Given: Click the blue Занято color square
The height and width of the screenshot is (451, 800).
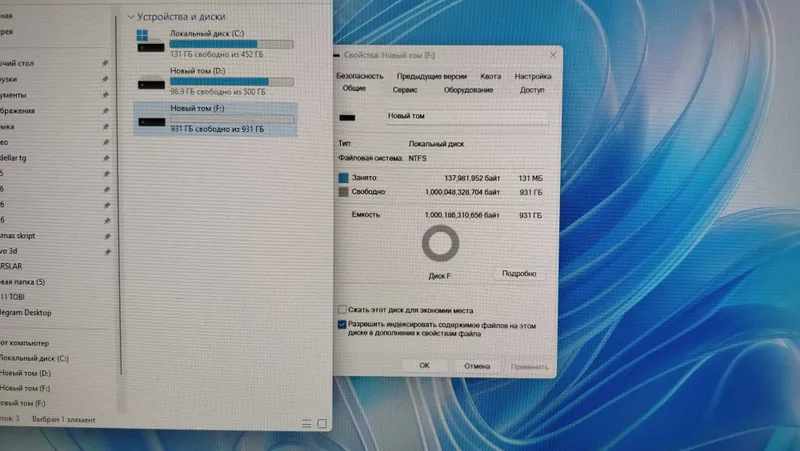Looking at the screenshot, I should coord(343,178).
